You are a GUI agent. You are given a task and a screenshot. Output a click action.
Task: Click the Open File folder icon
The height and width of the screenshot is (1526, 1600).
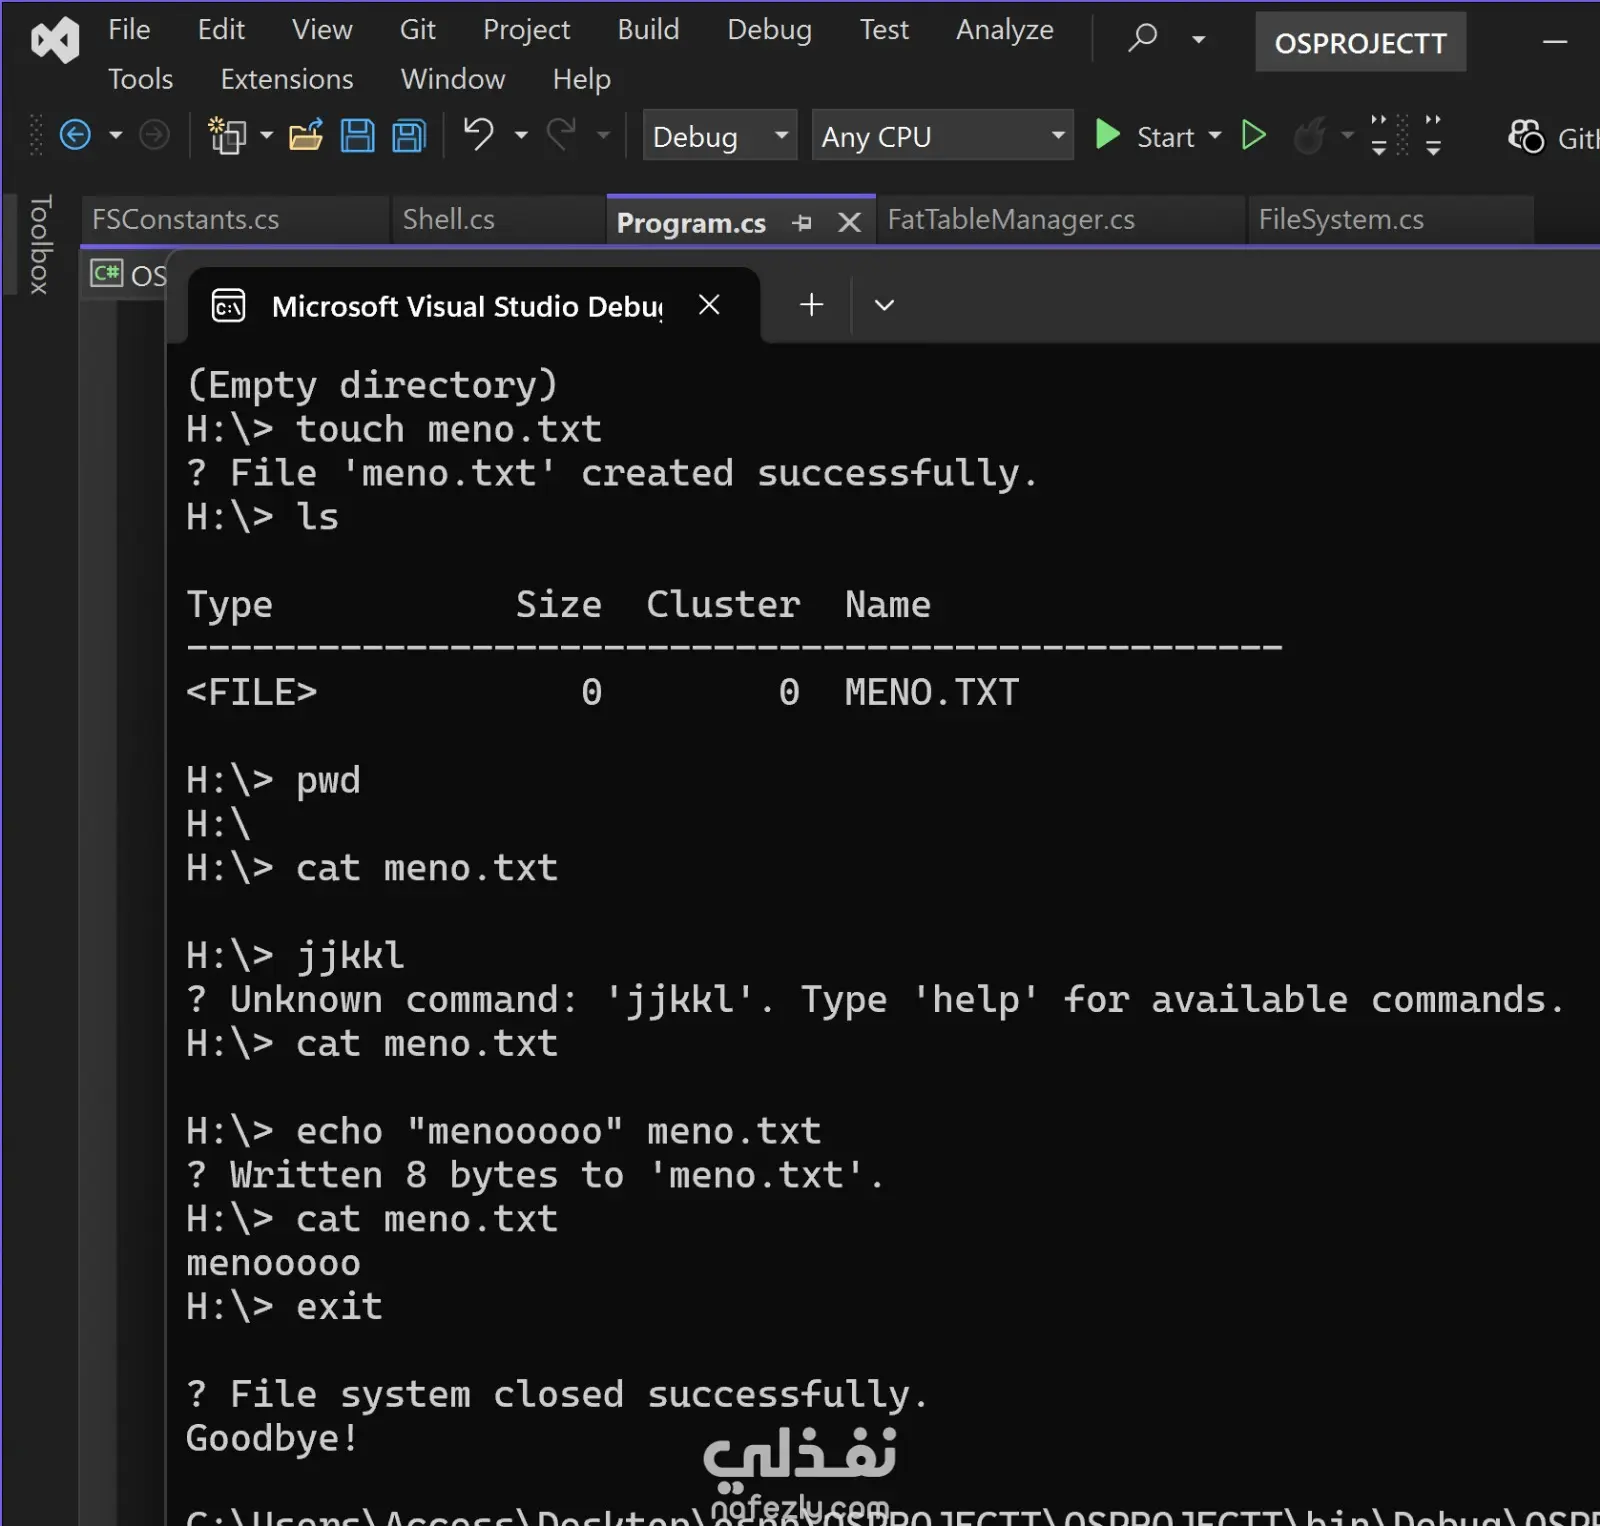[x=306, y=135]
